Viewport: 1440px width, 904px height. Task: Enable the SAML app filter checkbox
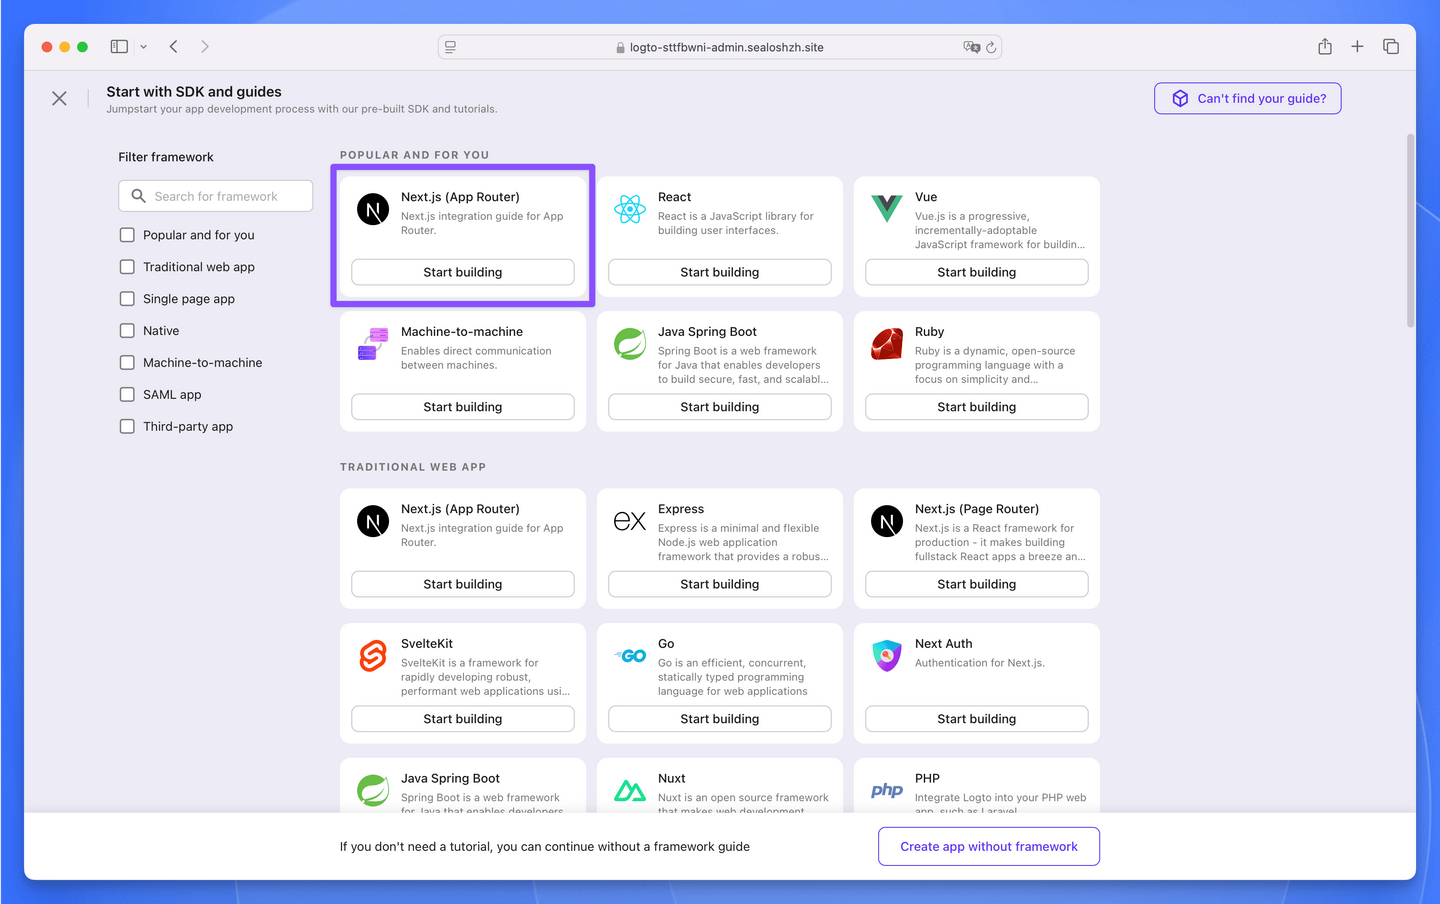(x=127, y=394)
